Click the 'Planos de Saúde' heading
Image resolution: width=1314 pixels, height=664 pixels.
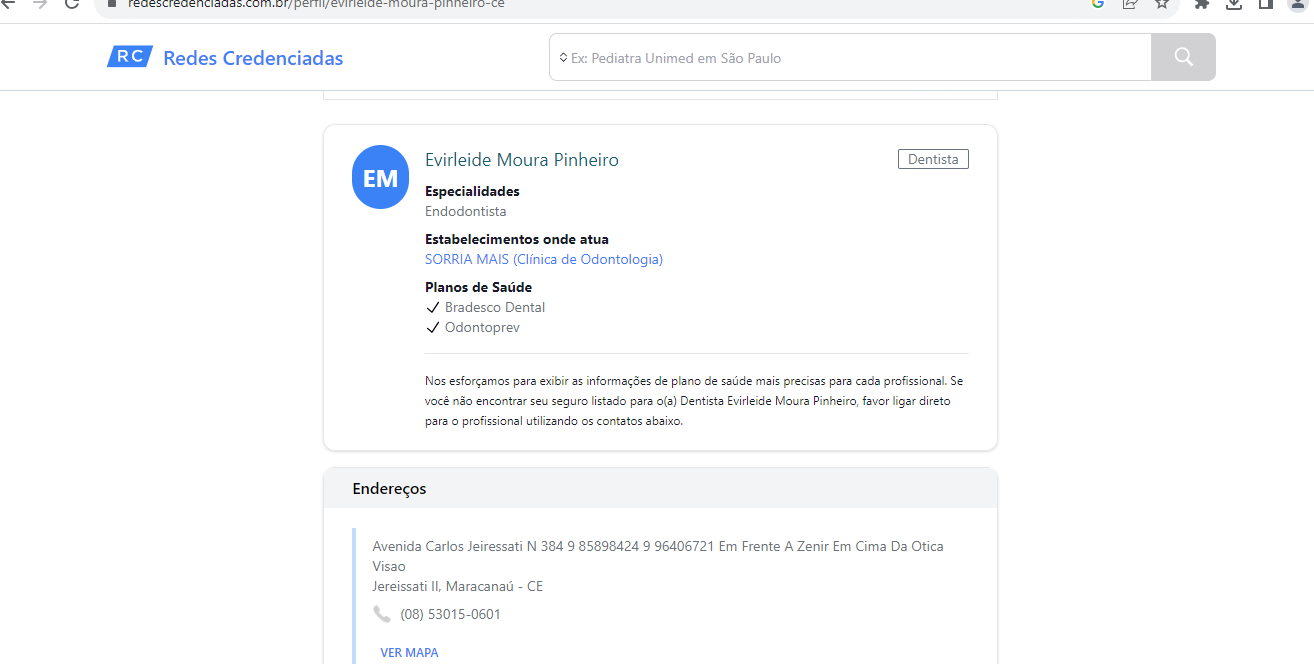[479, 287]
